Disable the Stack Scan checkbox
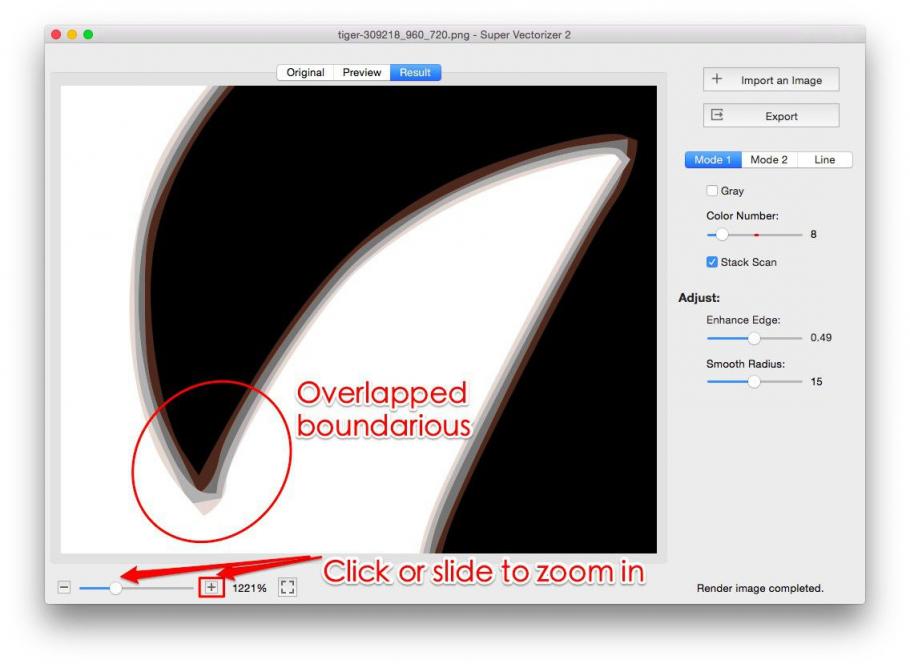This screenshot has width=910, height=668. coord(712,262)
